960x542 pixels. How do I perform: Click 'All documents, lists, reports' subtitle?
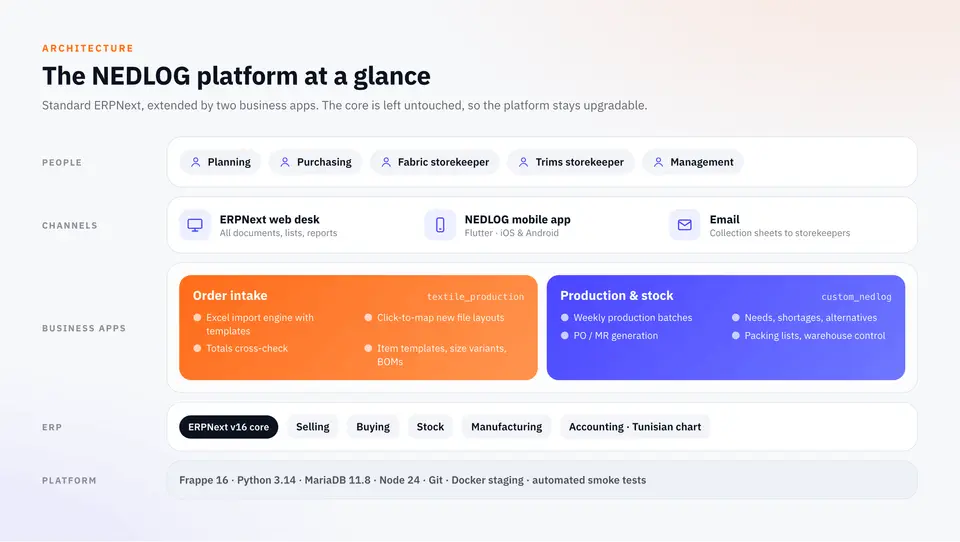pyautogui.click(x=279, y=233)
